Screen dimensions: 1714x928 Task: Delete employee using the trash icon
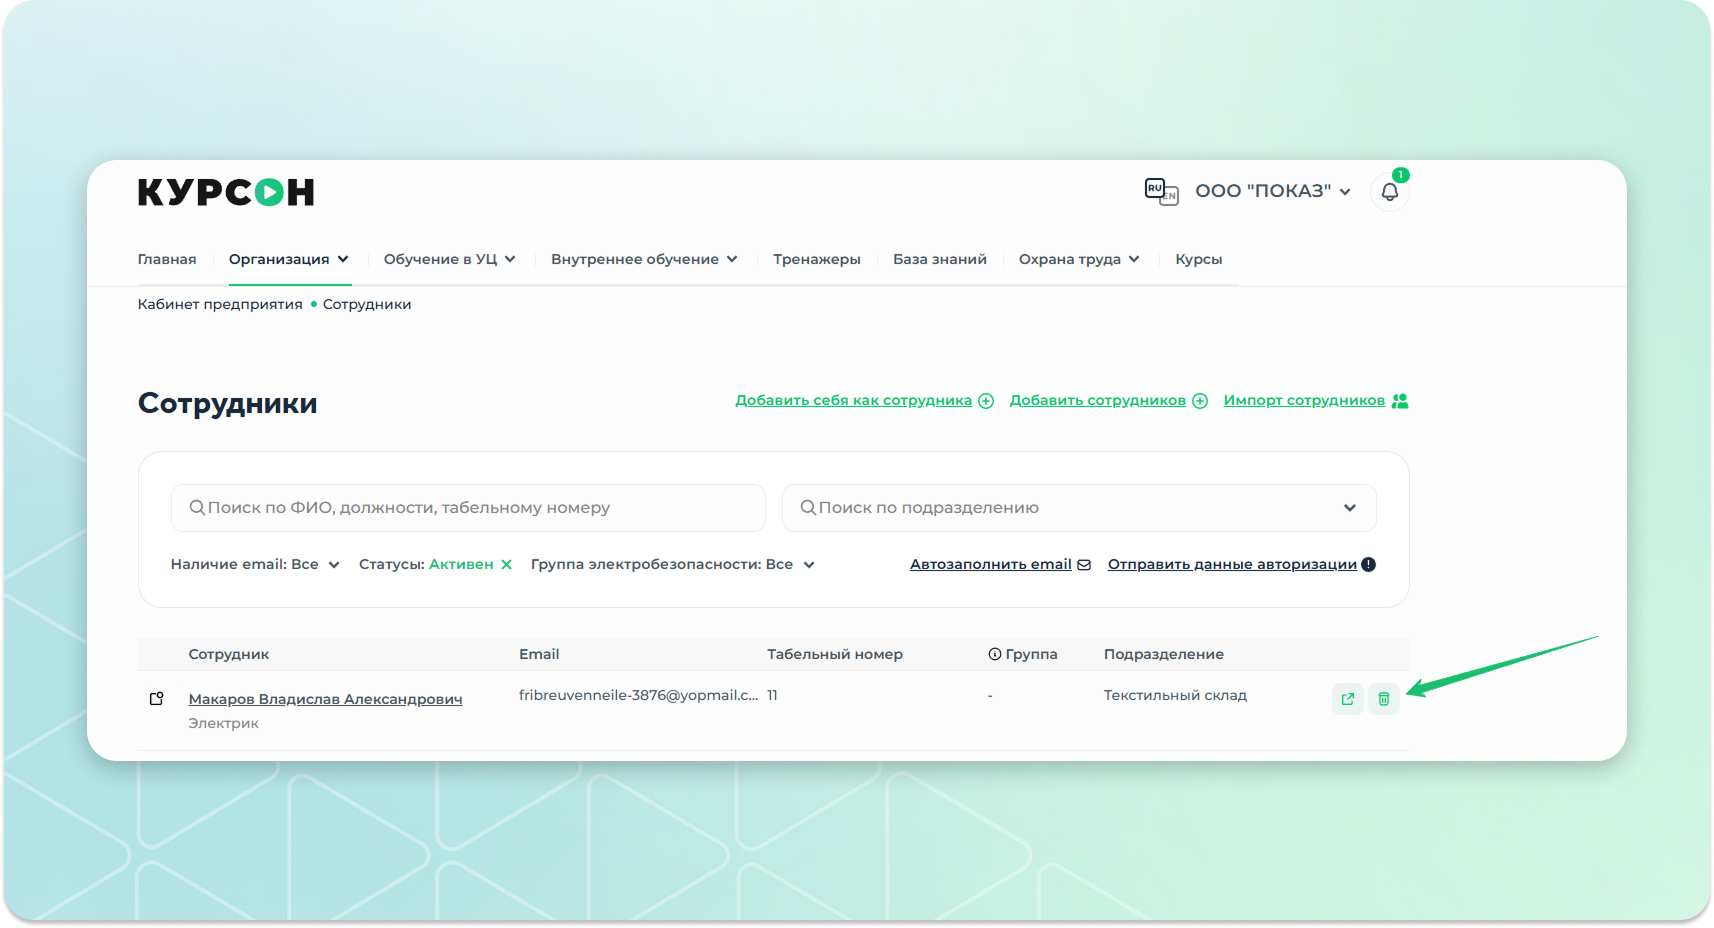click(x=1383, y=699)
